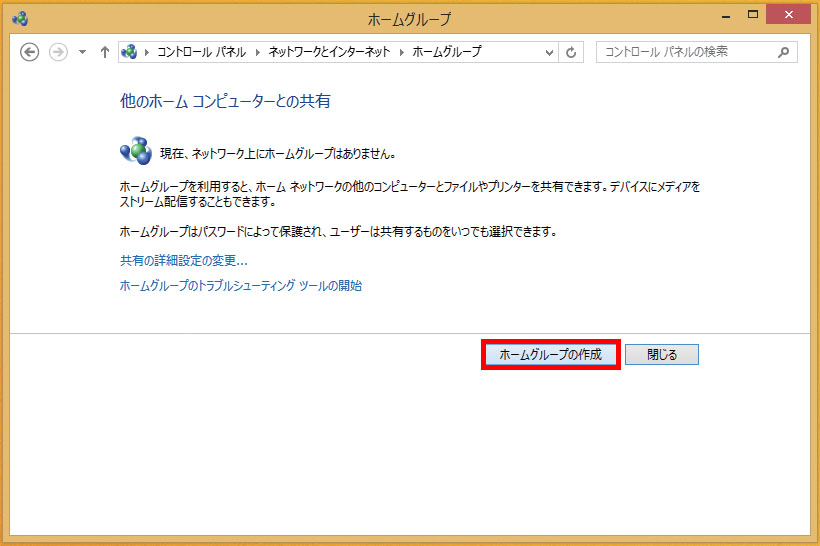Image resolution: width=820 pixels, height=546 pixels.
Task: Expand the arrow after コントロール パネル in the breadcrumb
Action: point(258,52)
